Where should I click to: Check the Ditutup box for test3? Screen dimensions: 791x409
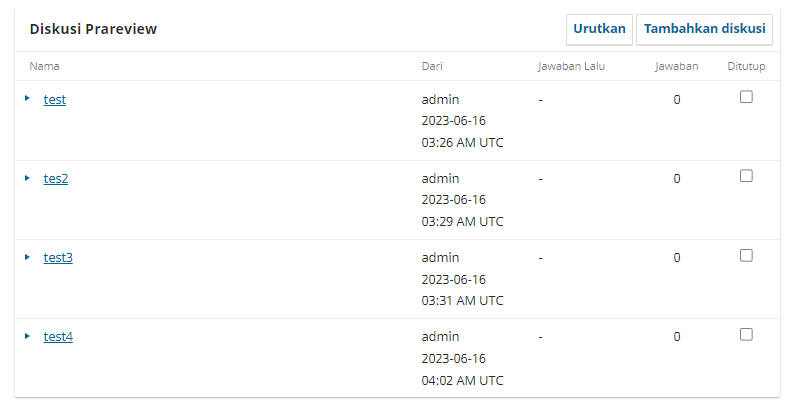(x=746, y=255)
